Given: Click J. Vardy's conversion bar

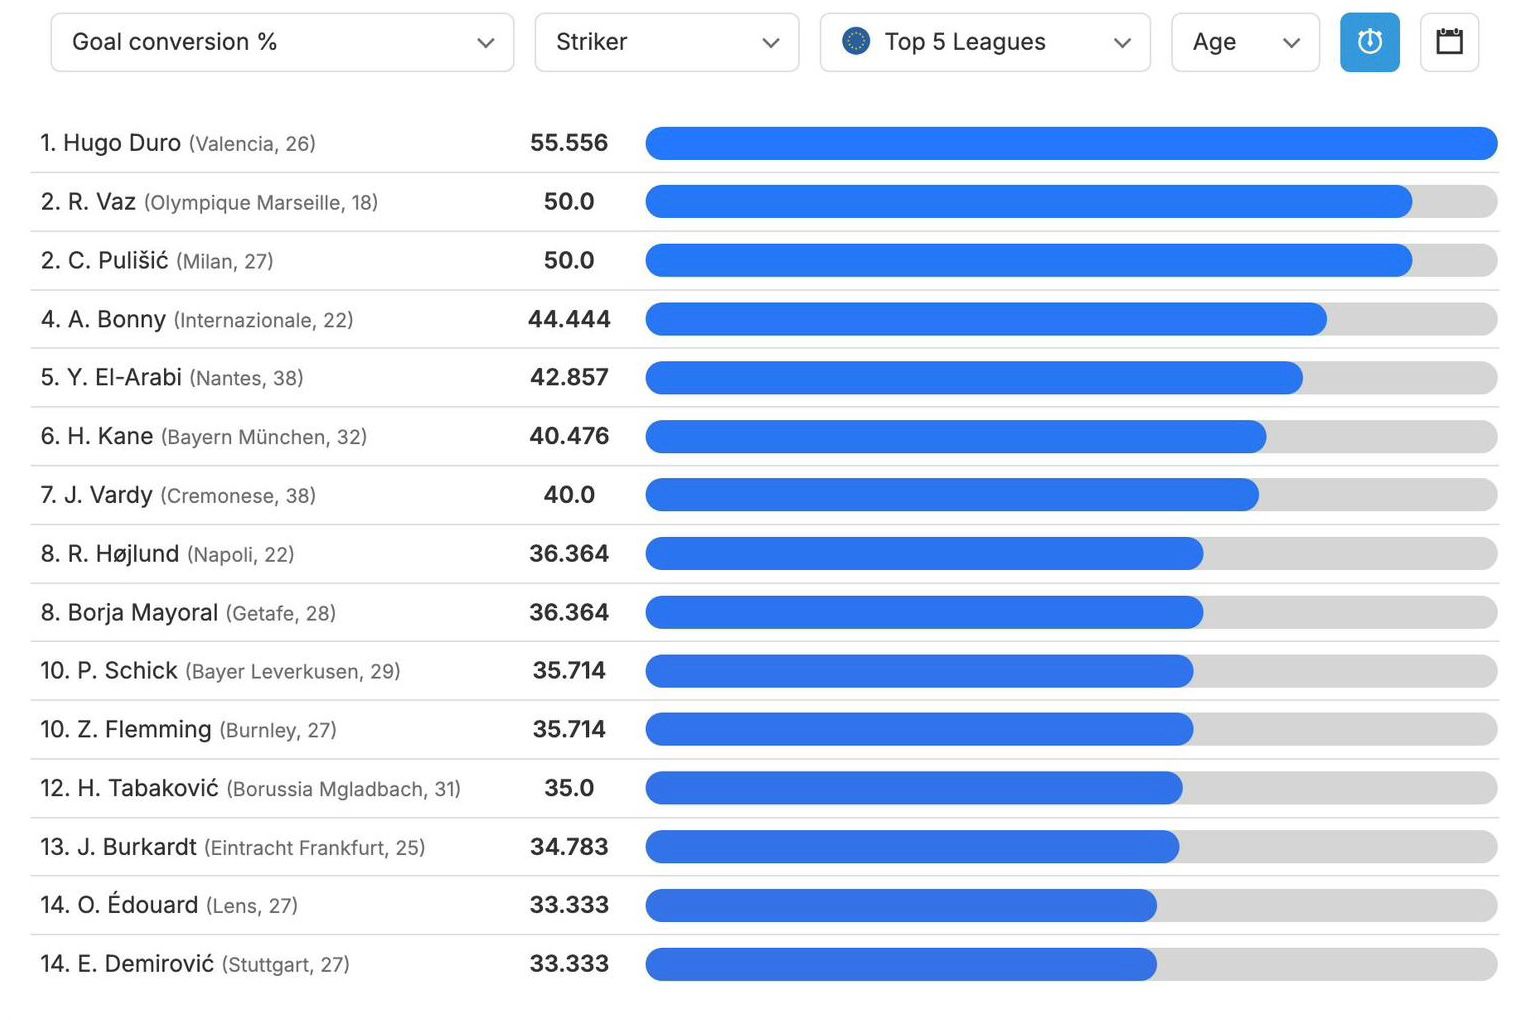Looking at the screenshot, I should [951, 495].
